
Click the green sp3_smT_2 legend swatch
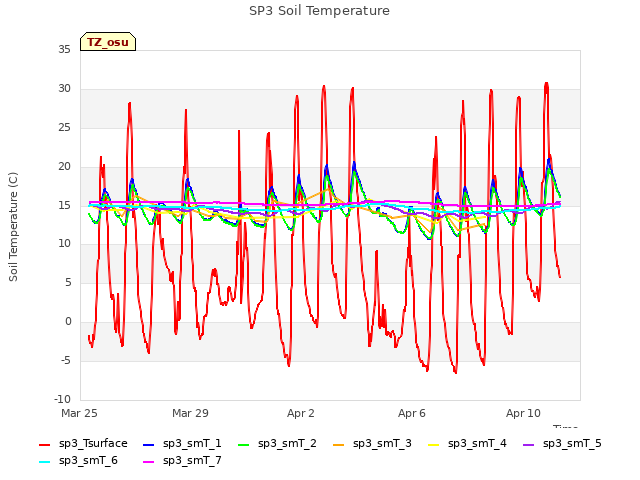click(244, 445)
